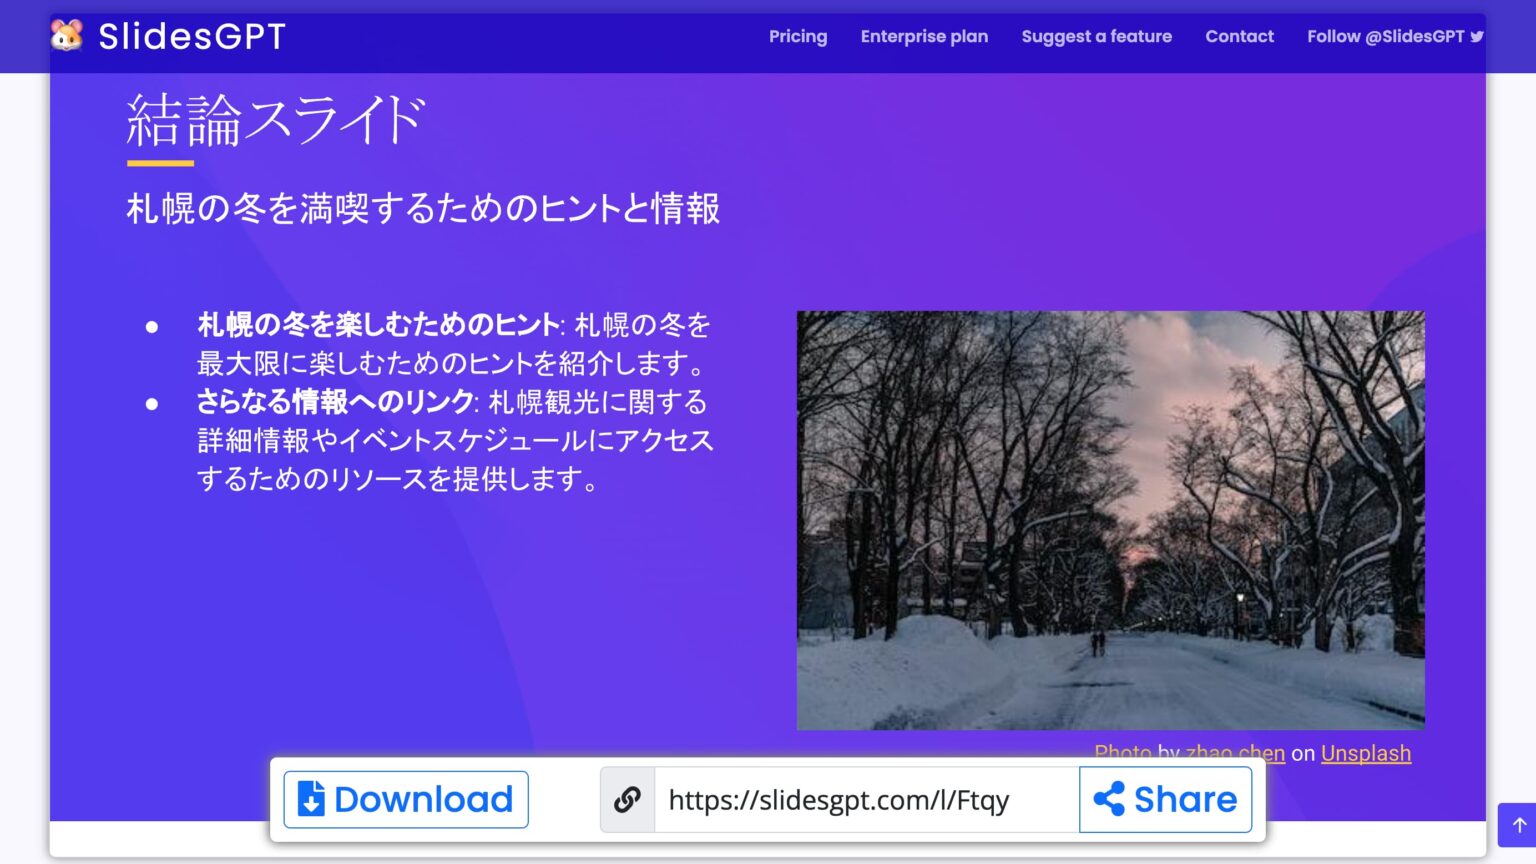The width and height of the screenshot is (1536, 864).
Task: Click the chain link icon beside the URL
Action: 628,799
